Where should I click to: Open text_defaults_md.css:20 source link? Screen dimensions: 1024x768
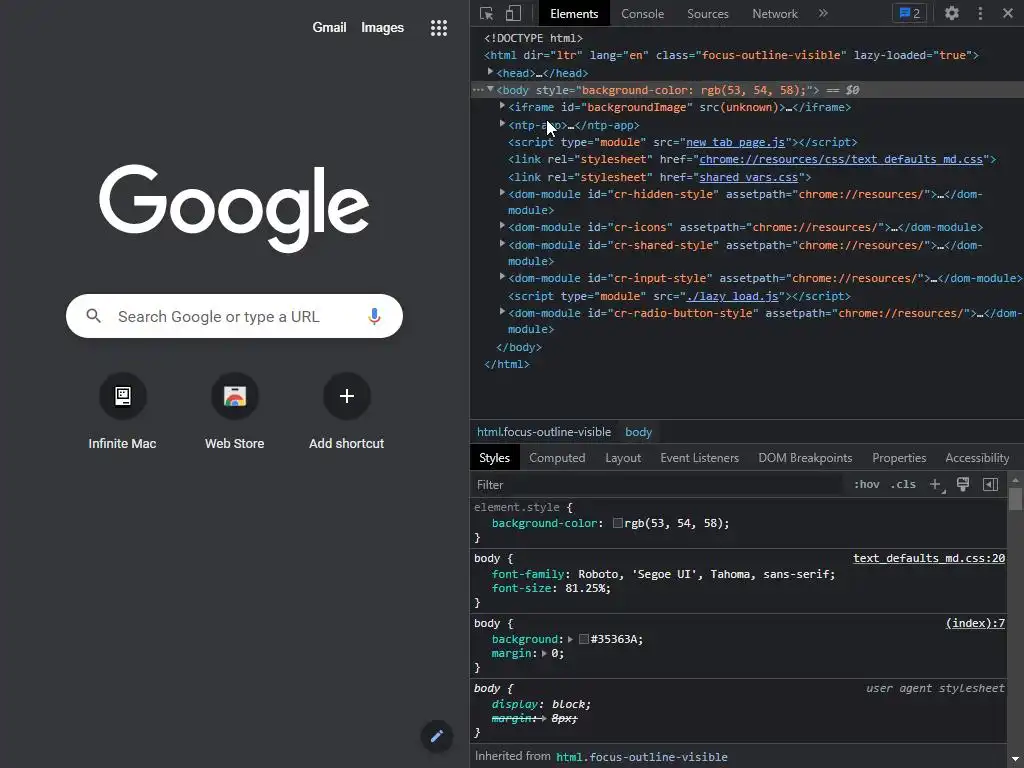click(x=929, y=558)
